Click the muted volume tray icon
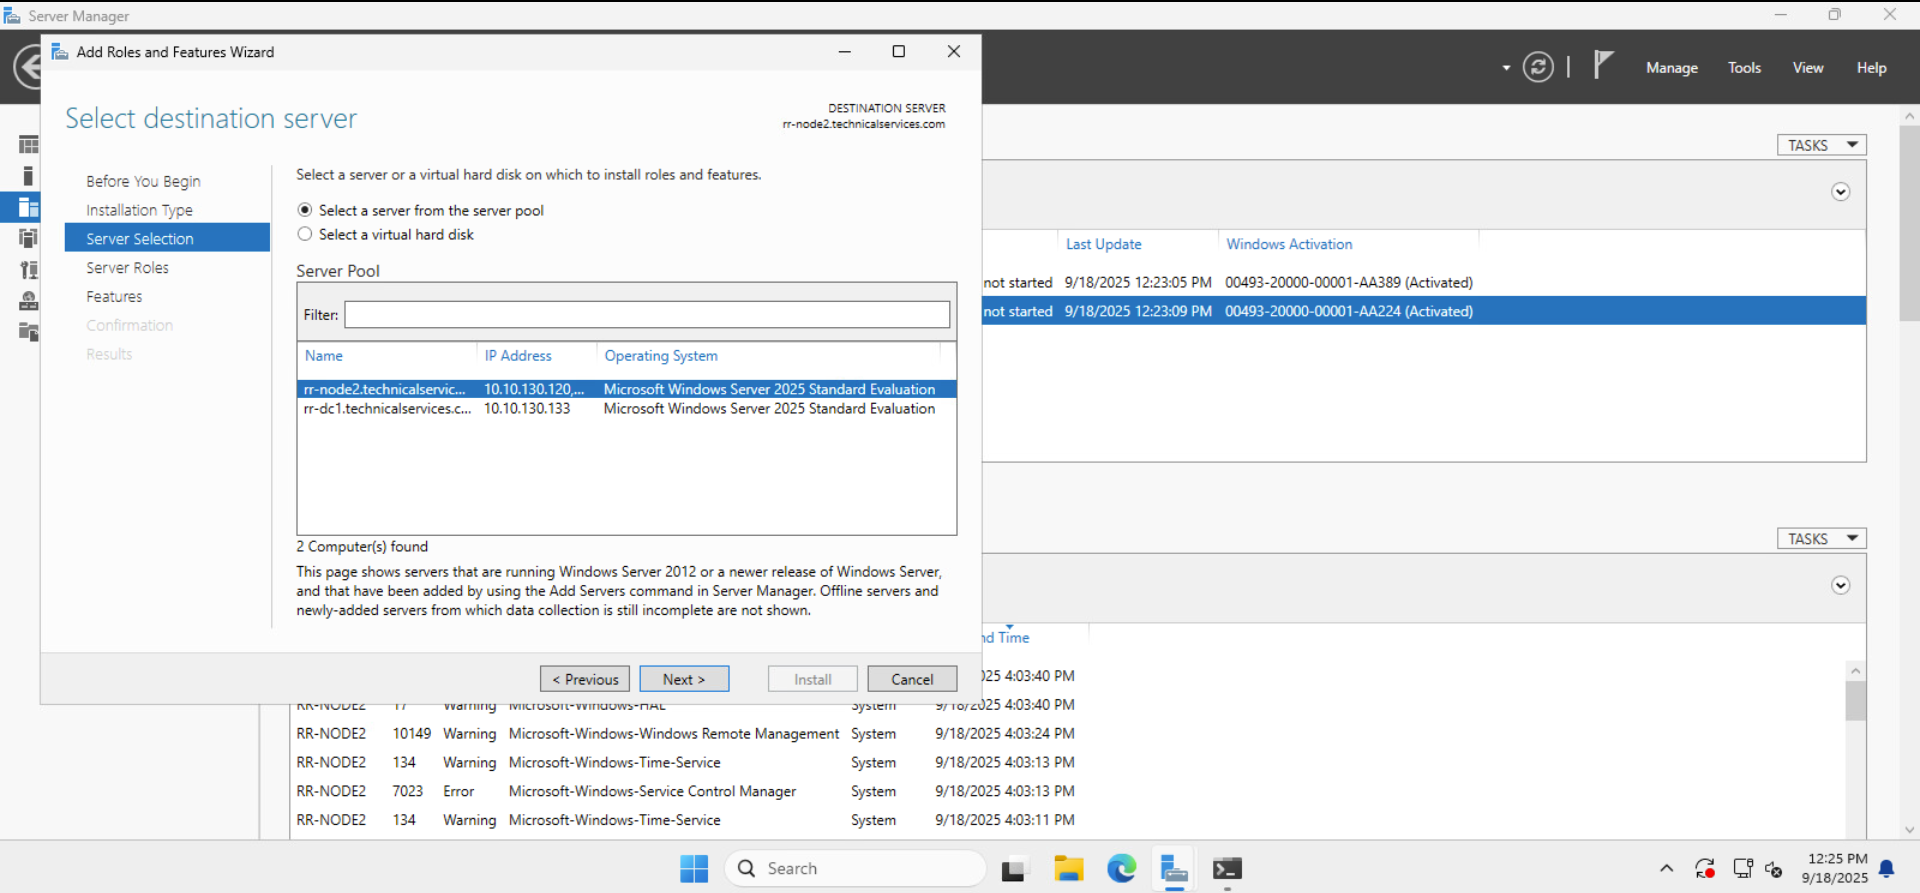Image resolution: width=1920 pixels, height=893 pixels. 1774,868
